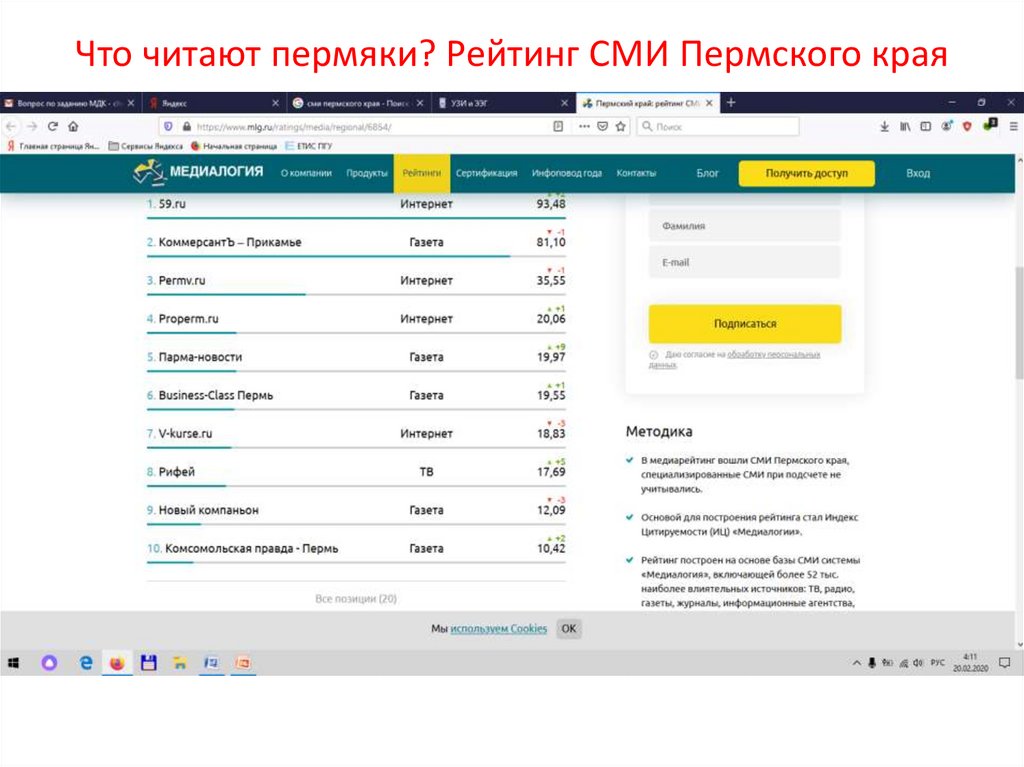Open the Windows Start menu
The height and width of the screenshot is (767, 1024).
[x=13, y=663]
